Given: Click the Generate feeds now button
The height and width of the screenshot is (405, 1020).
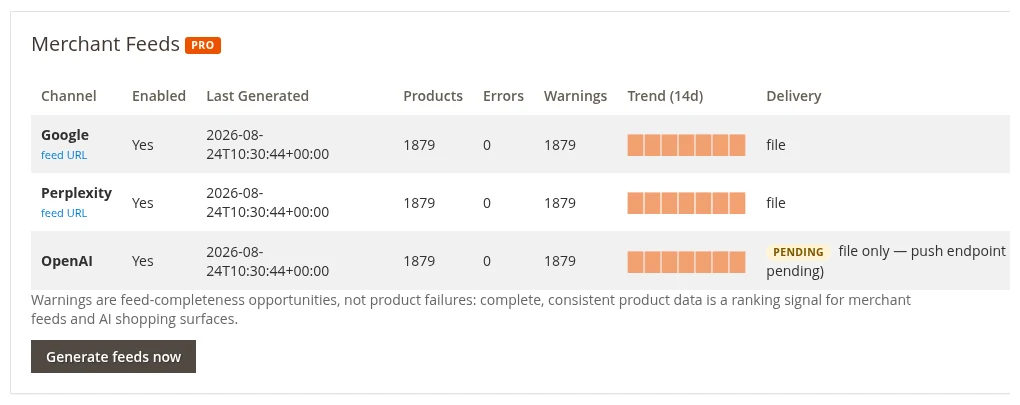Looking at the screenshot, I should 113,356.
